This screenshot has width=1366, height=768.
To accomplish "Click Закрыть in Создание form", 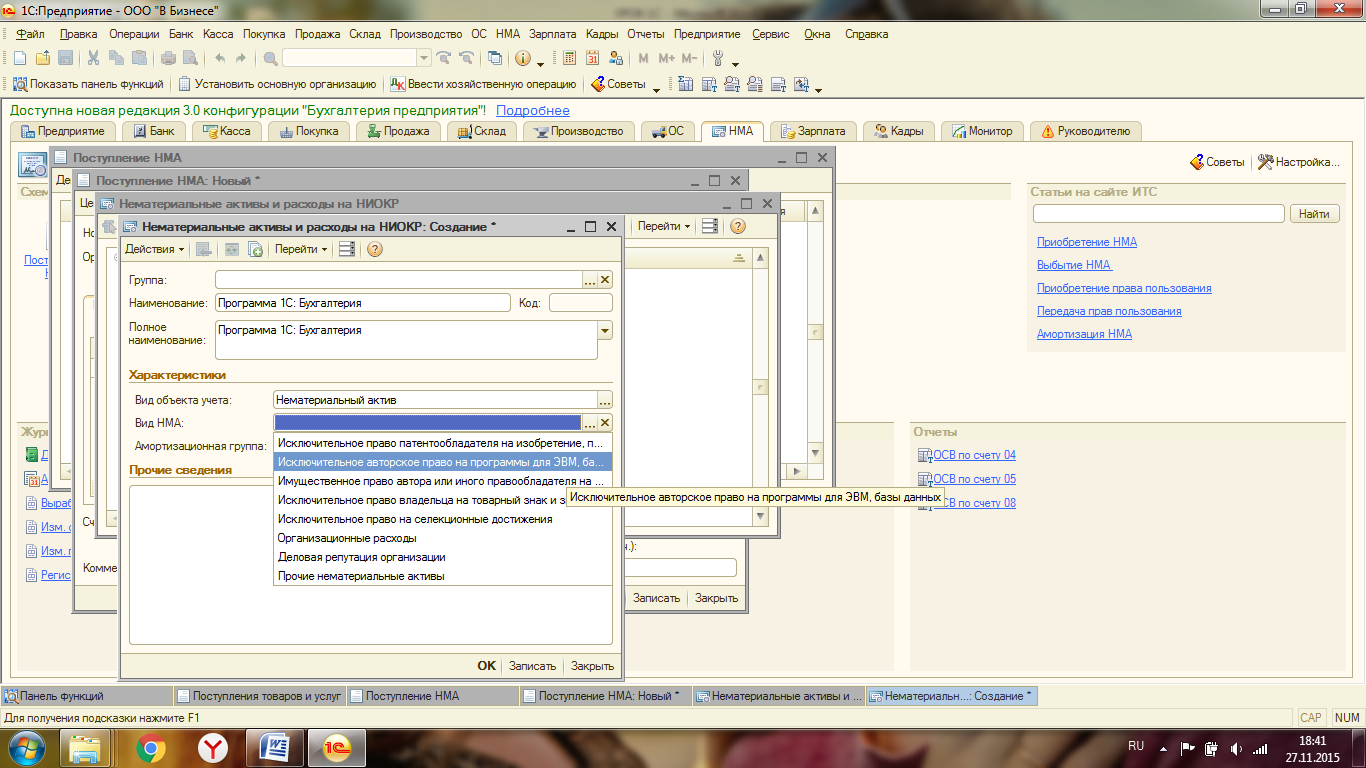I will 592,666.
